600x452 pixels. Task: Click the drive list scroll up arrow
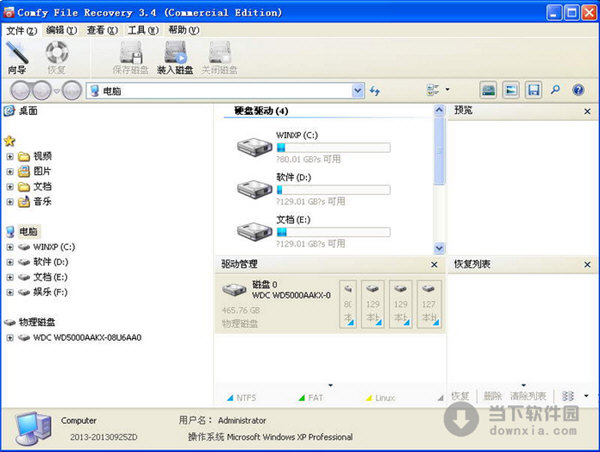(x=439, y=111)
